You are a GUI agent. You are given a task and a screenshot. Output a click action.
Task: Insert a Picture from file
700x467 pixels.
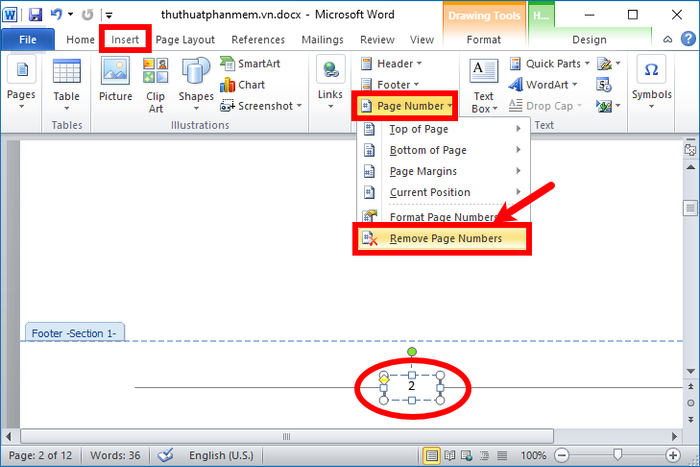(x=116, y=80)
